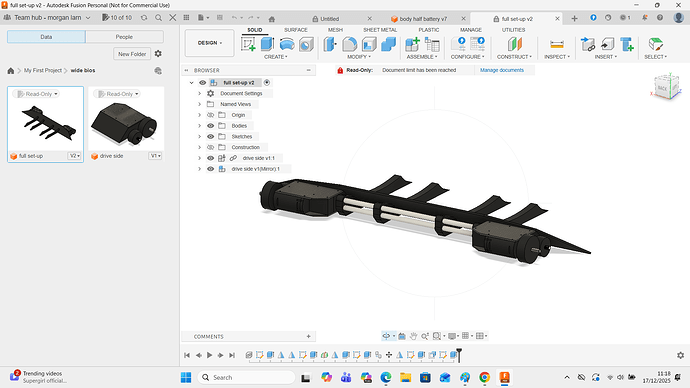
Task: Switch to the MESH tab
Action: coord(335,30)
